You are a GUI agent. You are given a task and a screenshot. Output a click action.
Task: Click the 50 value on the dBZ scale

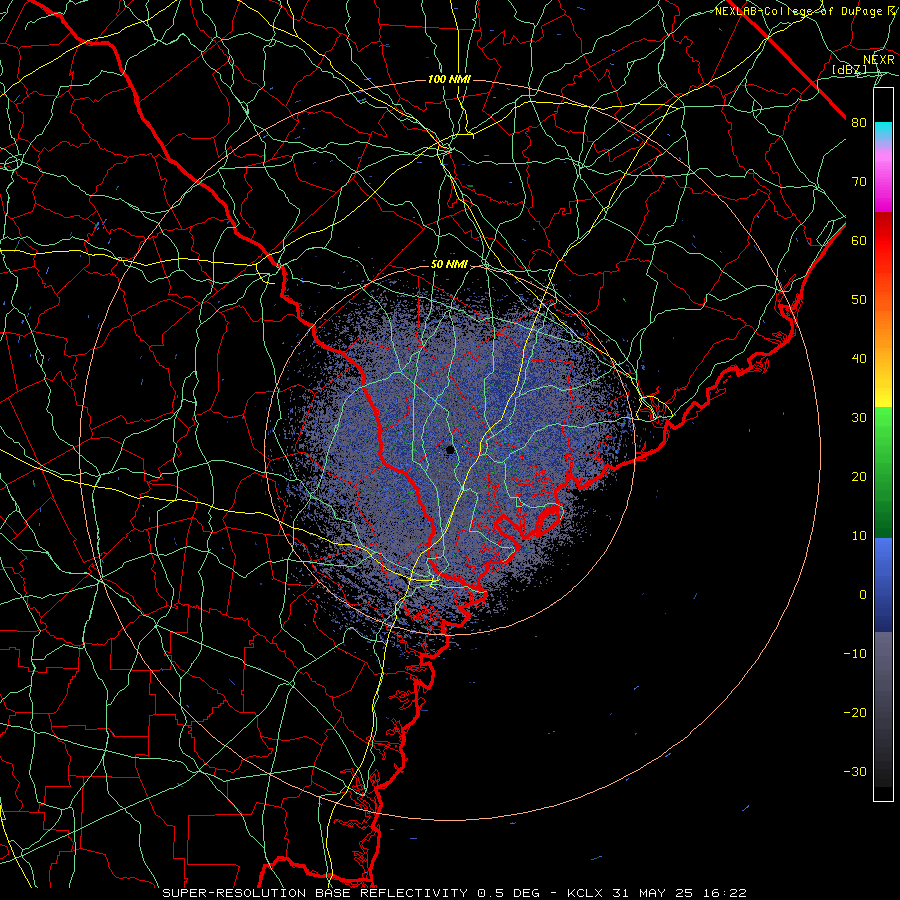pos(859,300)
